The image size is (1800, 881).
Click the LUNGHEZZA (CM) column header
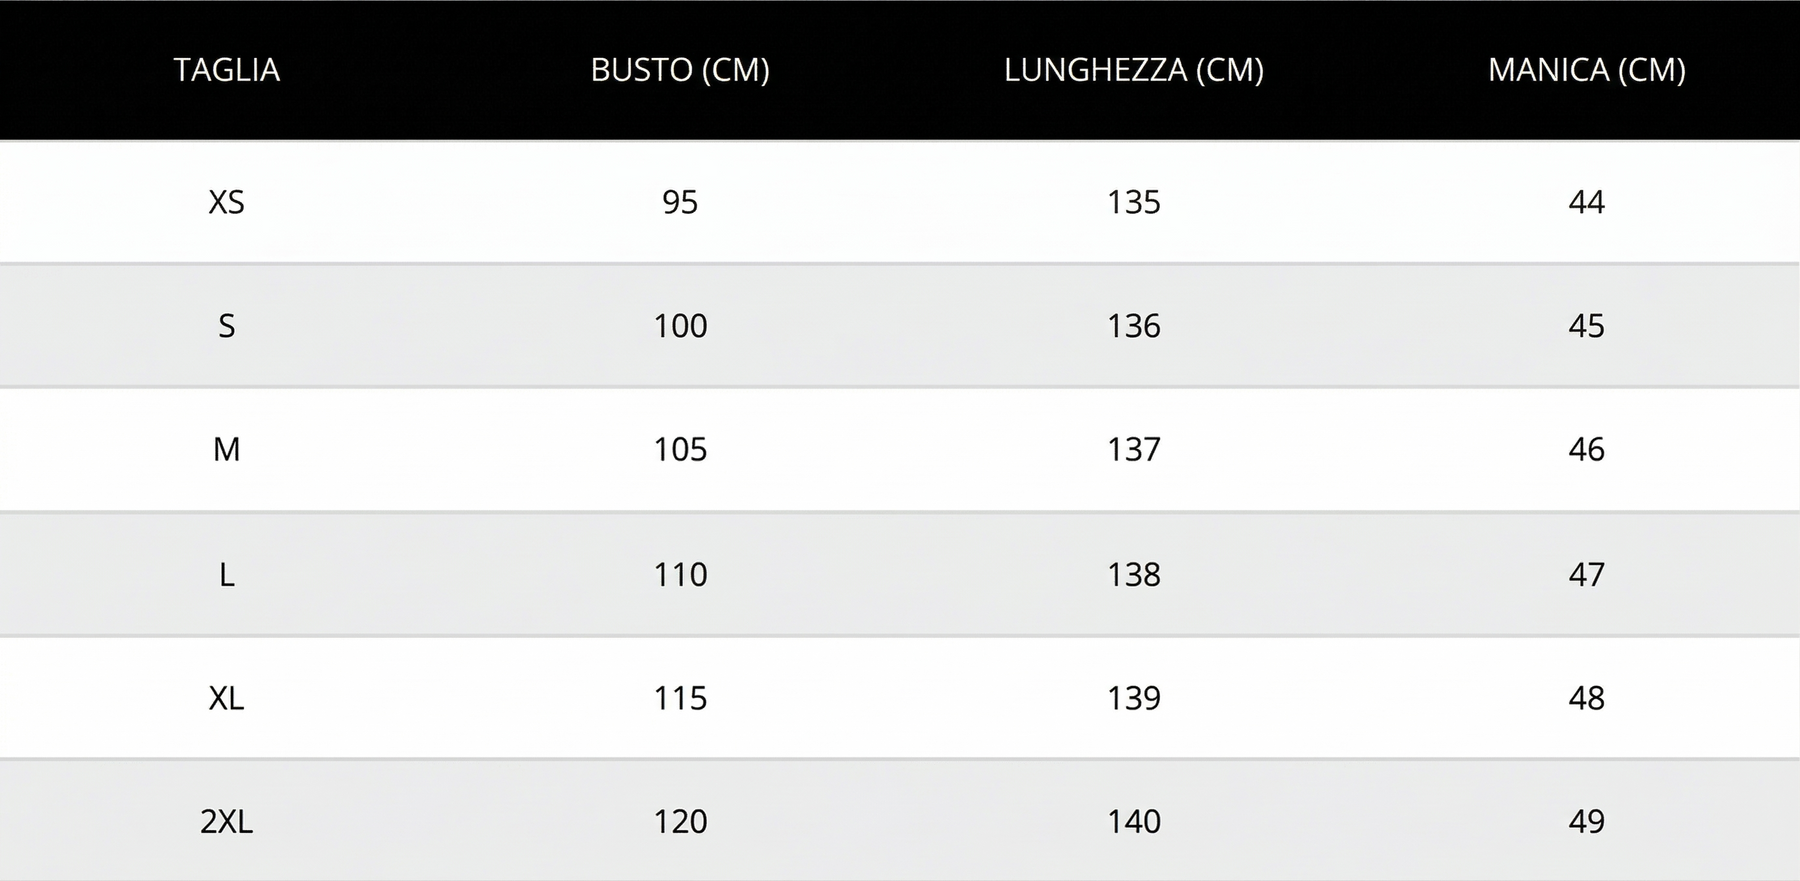tap(1134, 70)
